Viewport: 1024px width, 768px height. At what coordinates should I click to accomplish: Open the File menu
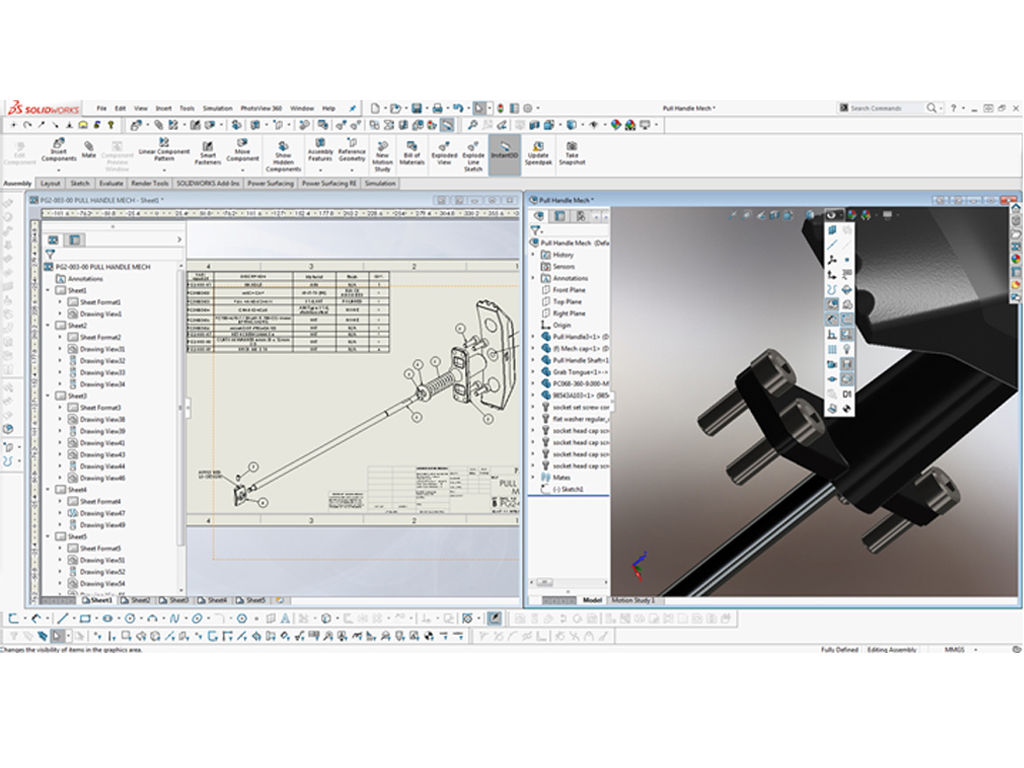(x=101, y=108)
